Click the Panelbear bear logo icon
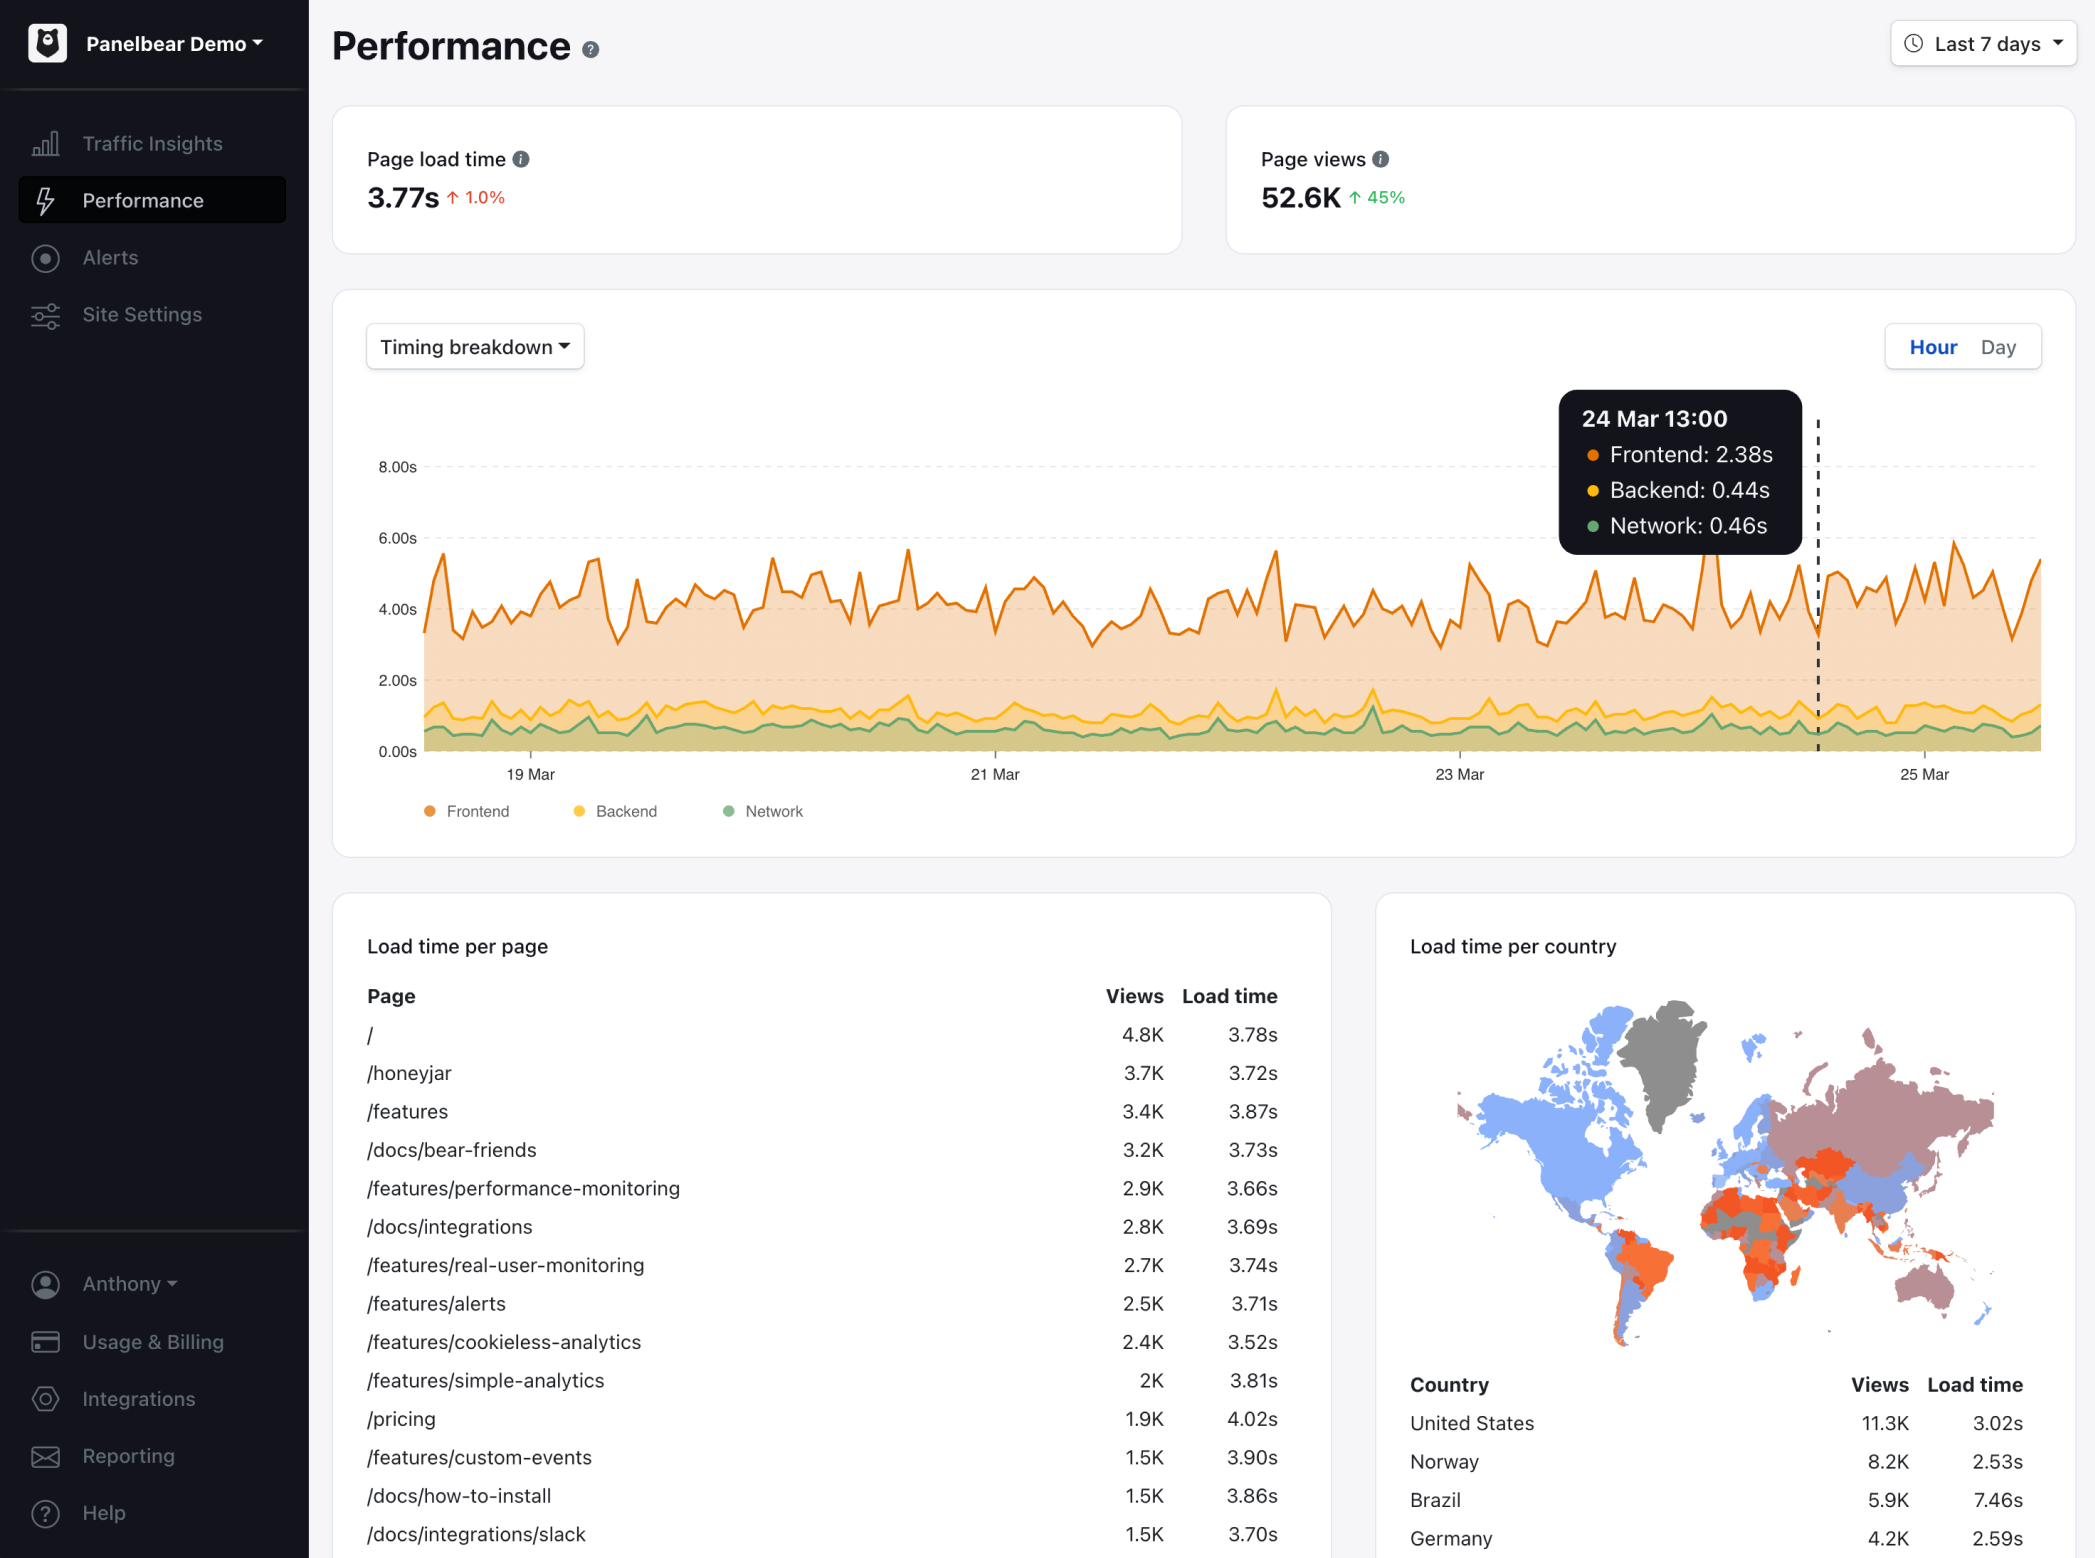This screenshot has width=2095, height=1558. click(47, 43)
